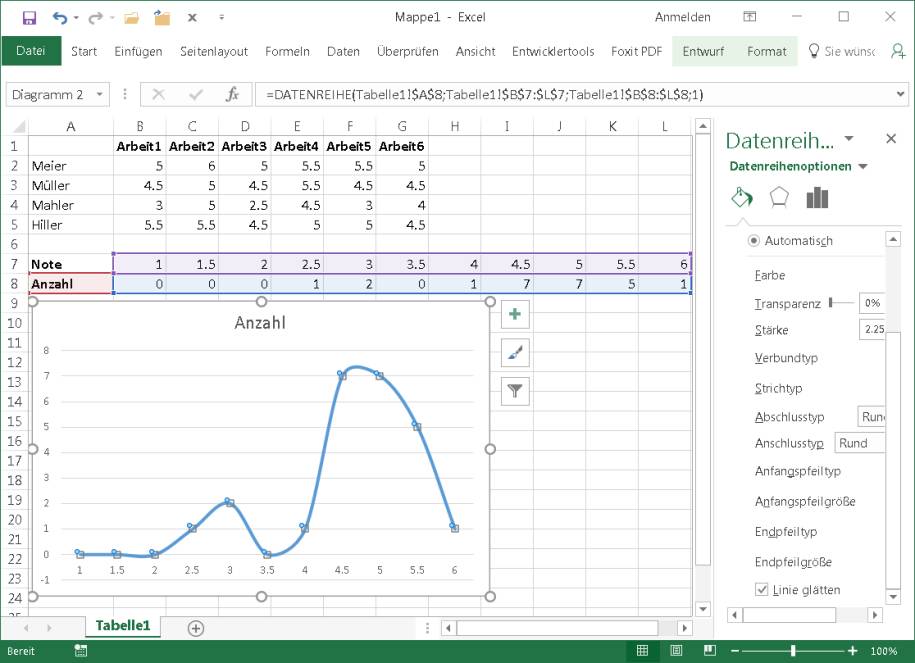Select the Automatisch radio button

(x=754, y=241)
